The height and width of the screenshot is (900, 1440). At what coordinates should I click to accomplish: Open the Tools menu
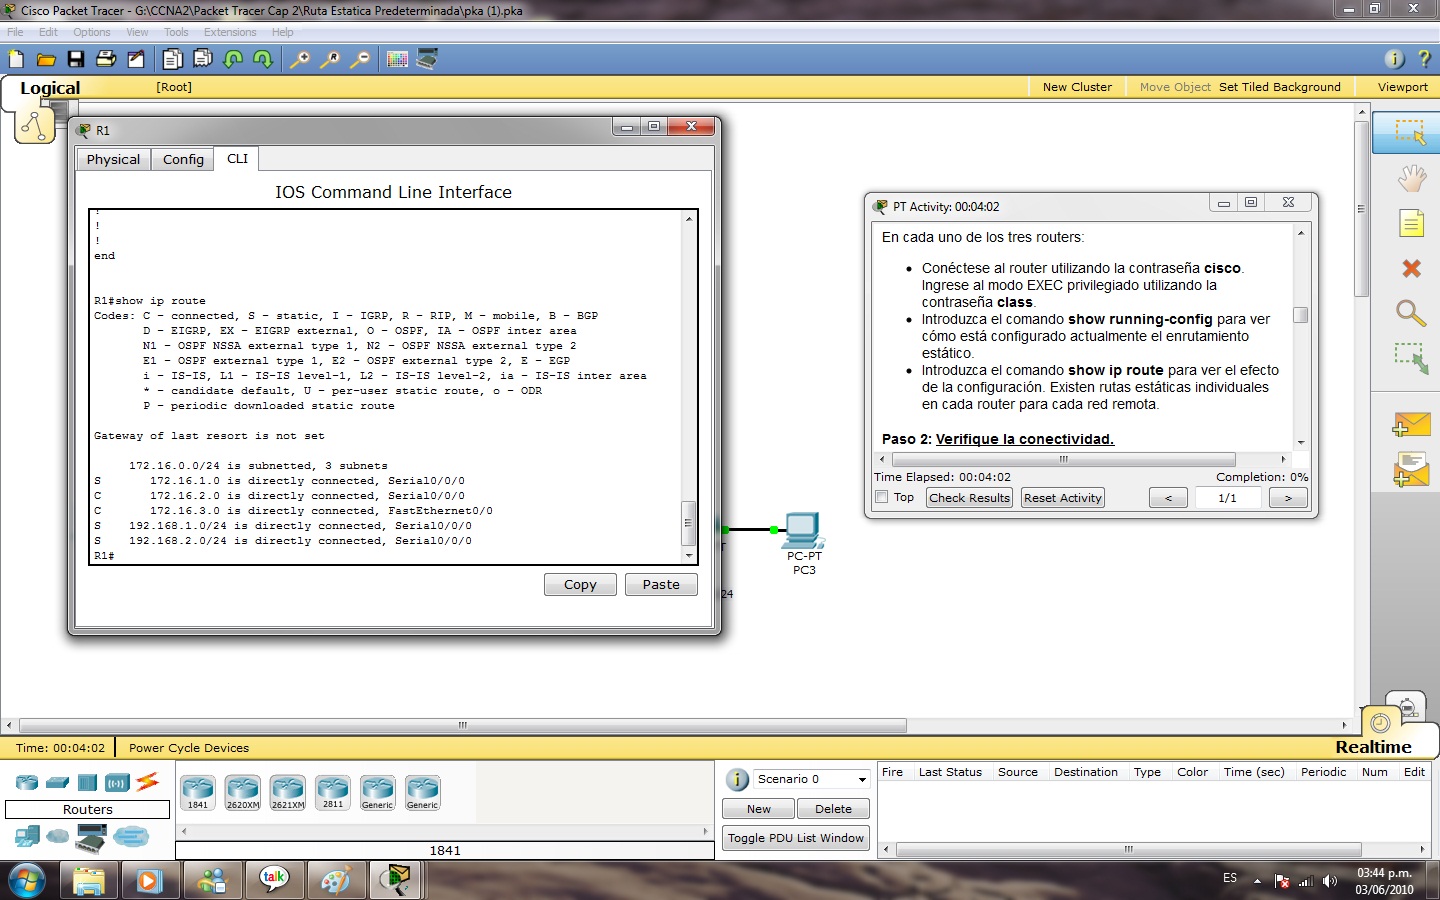(176, 32)
